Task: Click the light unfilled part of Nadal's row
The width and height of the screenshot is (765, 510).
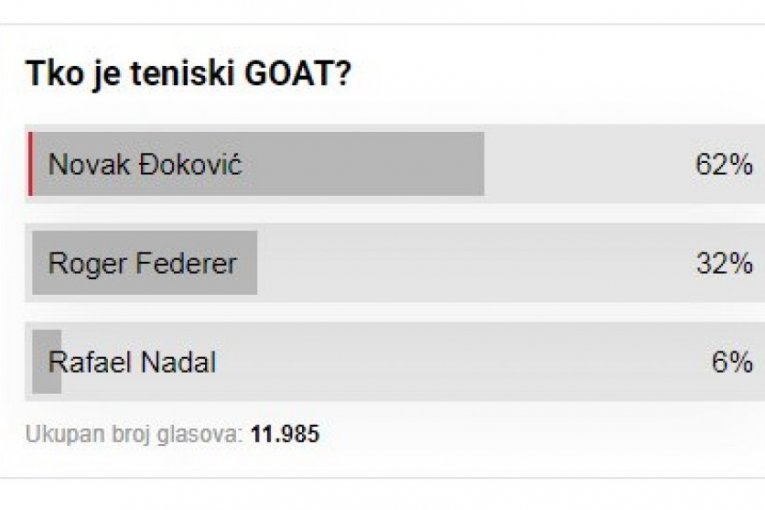Action: click(450, 362)
